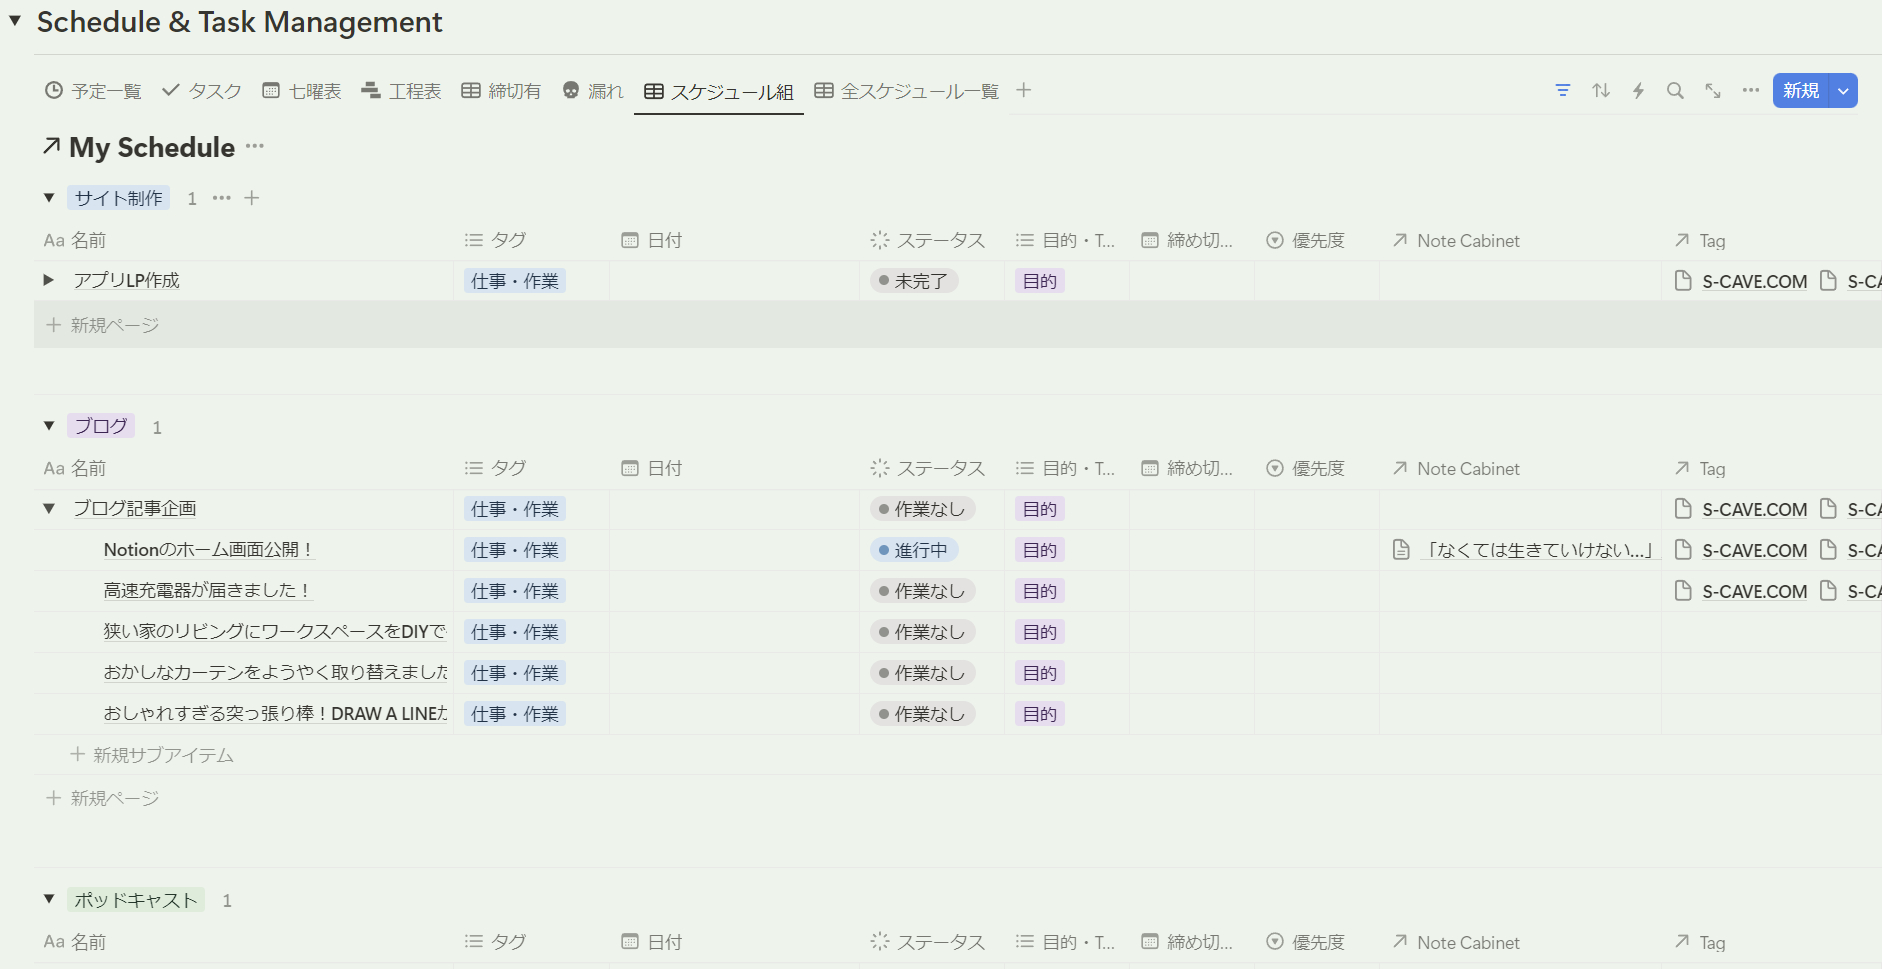Create a new entry with 新規 button
Viewport: 1882px width, 970px height.
coord(1801,90)
